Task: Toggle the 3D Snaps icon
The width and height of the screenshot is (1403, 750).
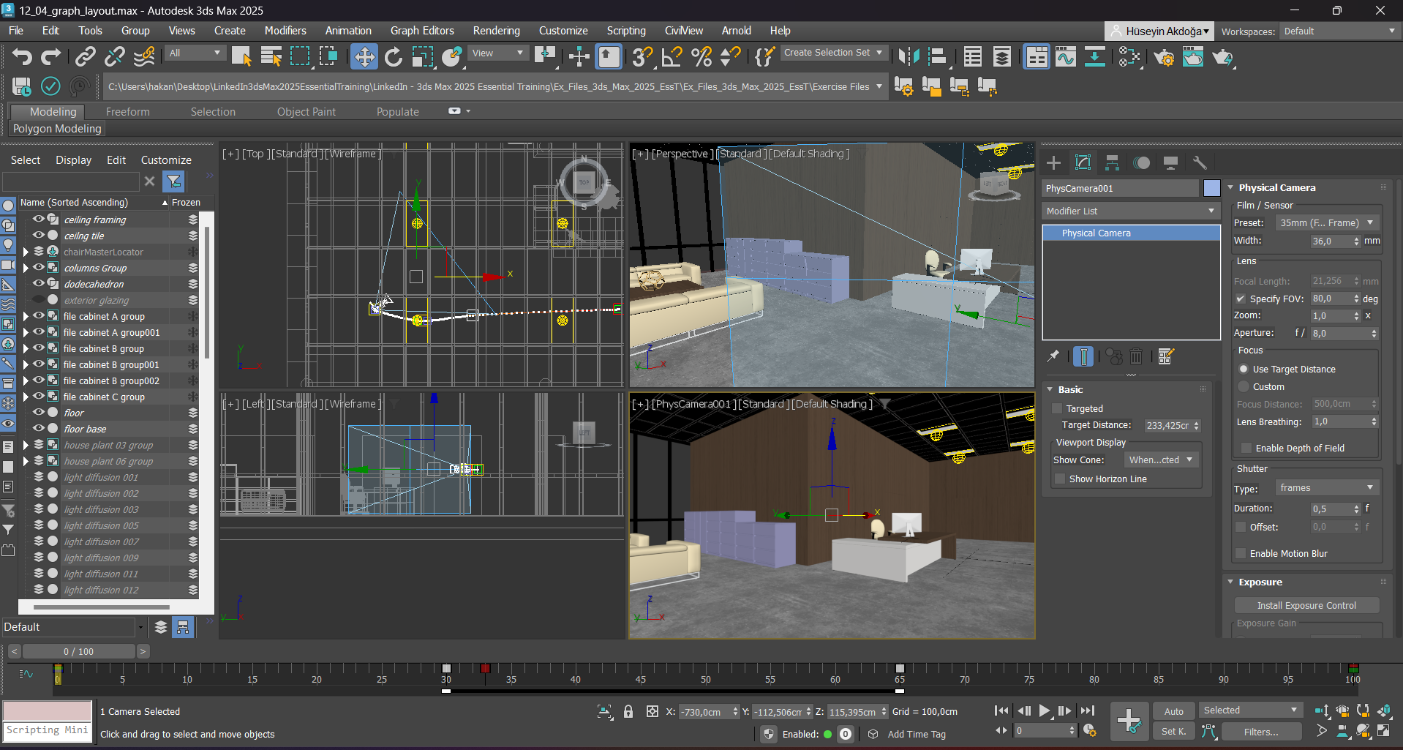Action: coord(643,56)
